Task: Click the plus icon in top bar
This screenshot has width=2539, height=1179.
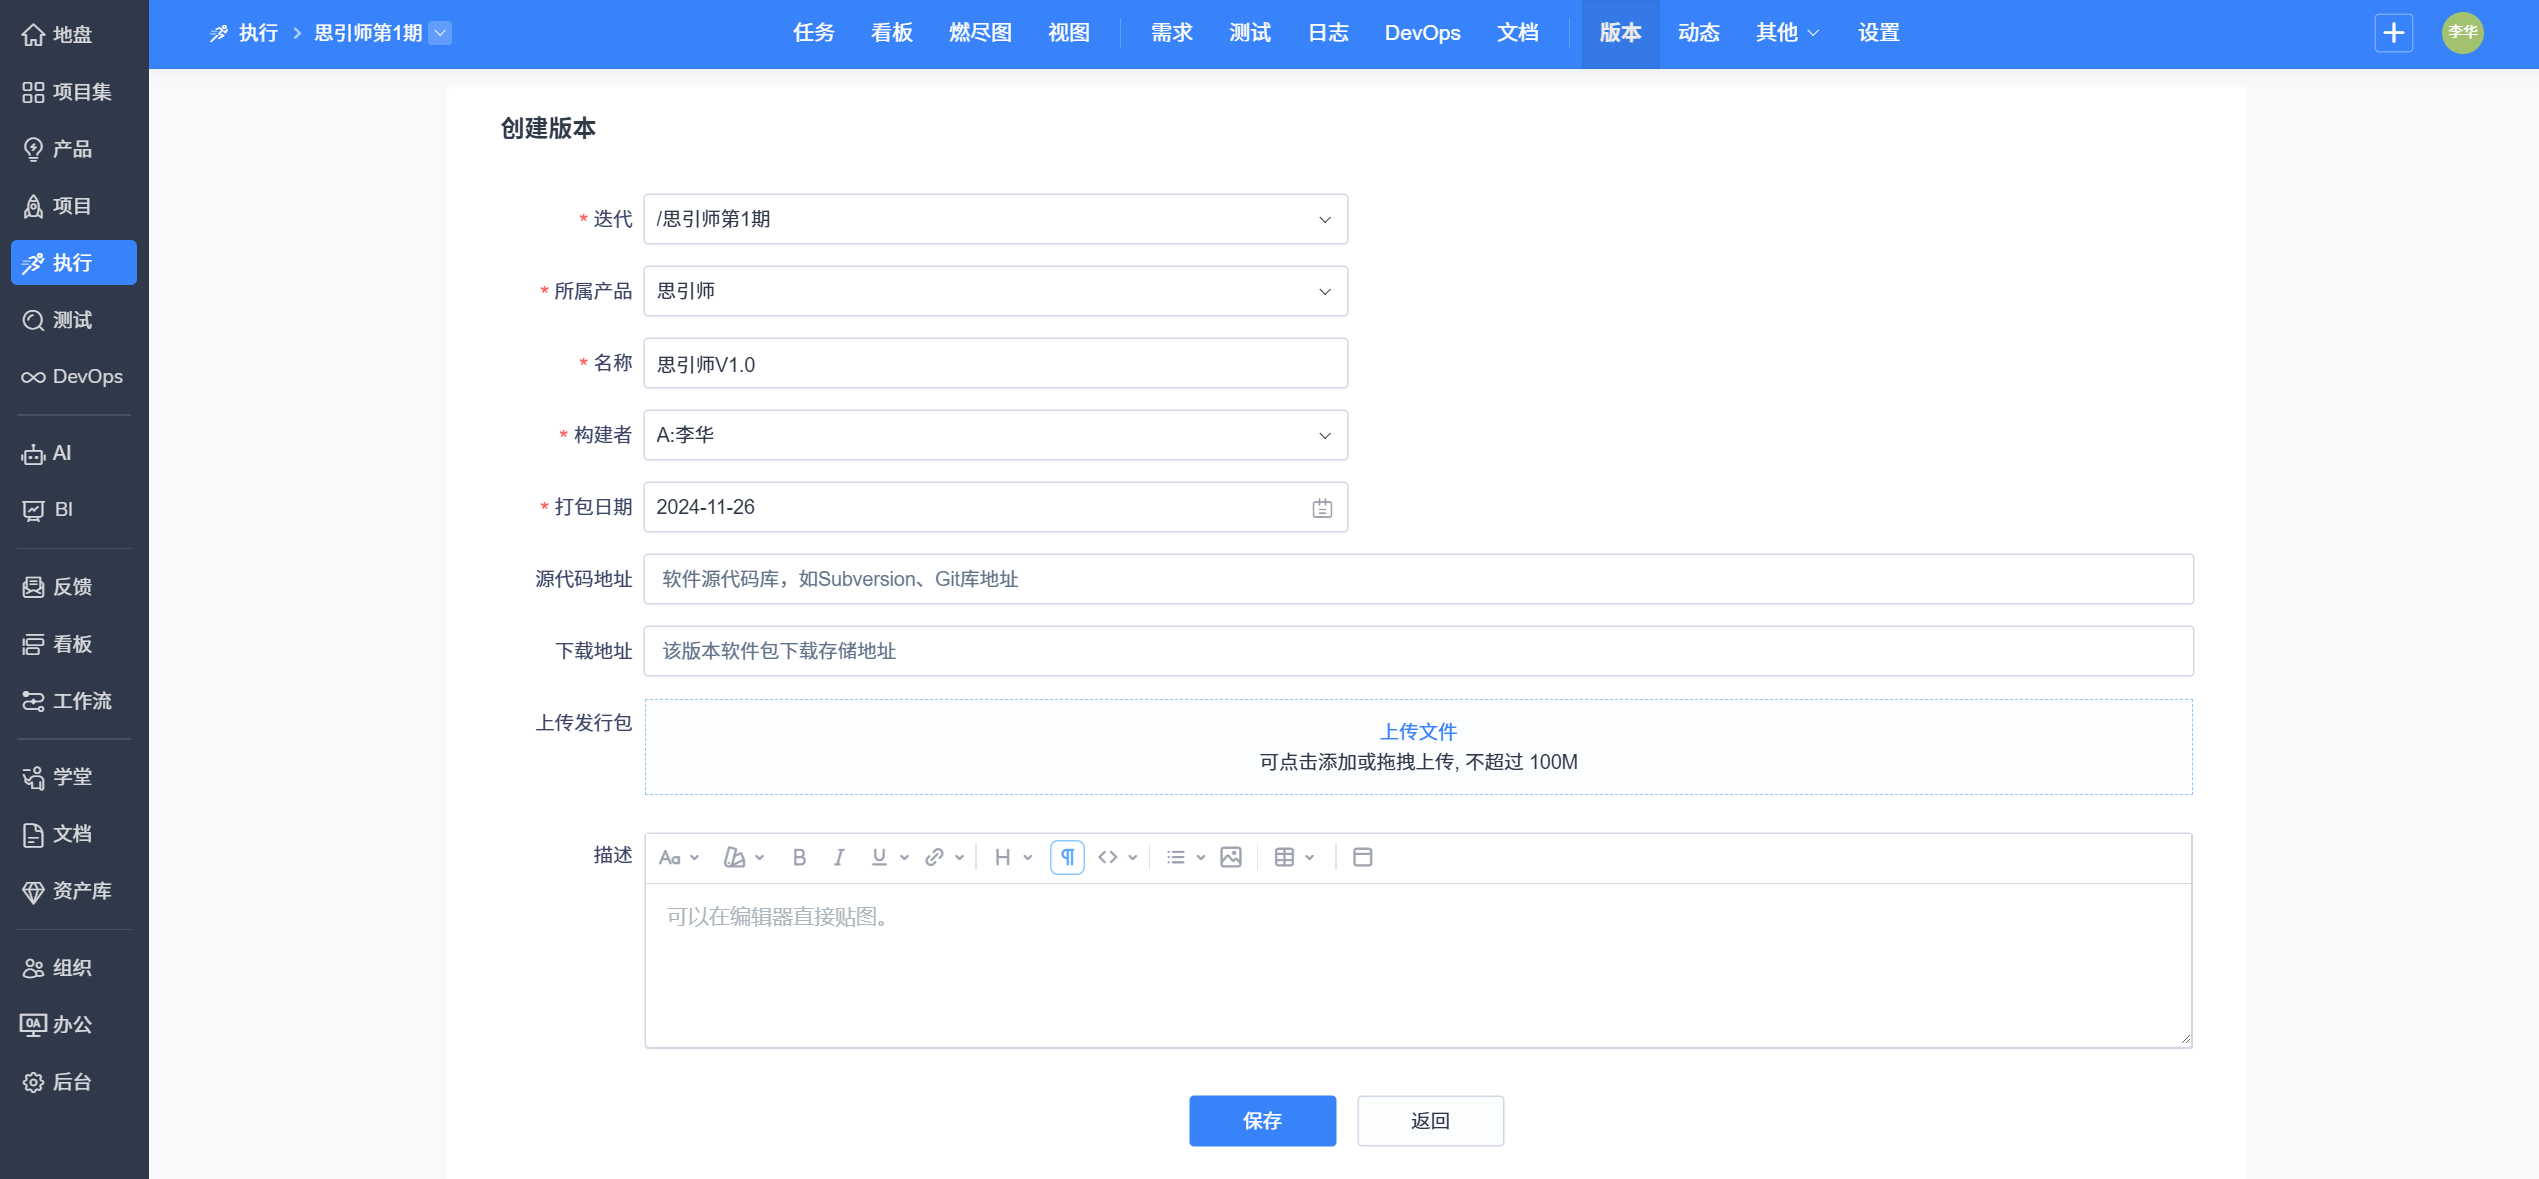Action: pyautogui.click(x=2393, y=33)
